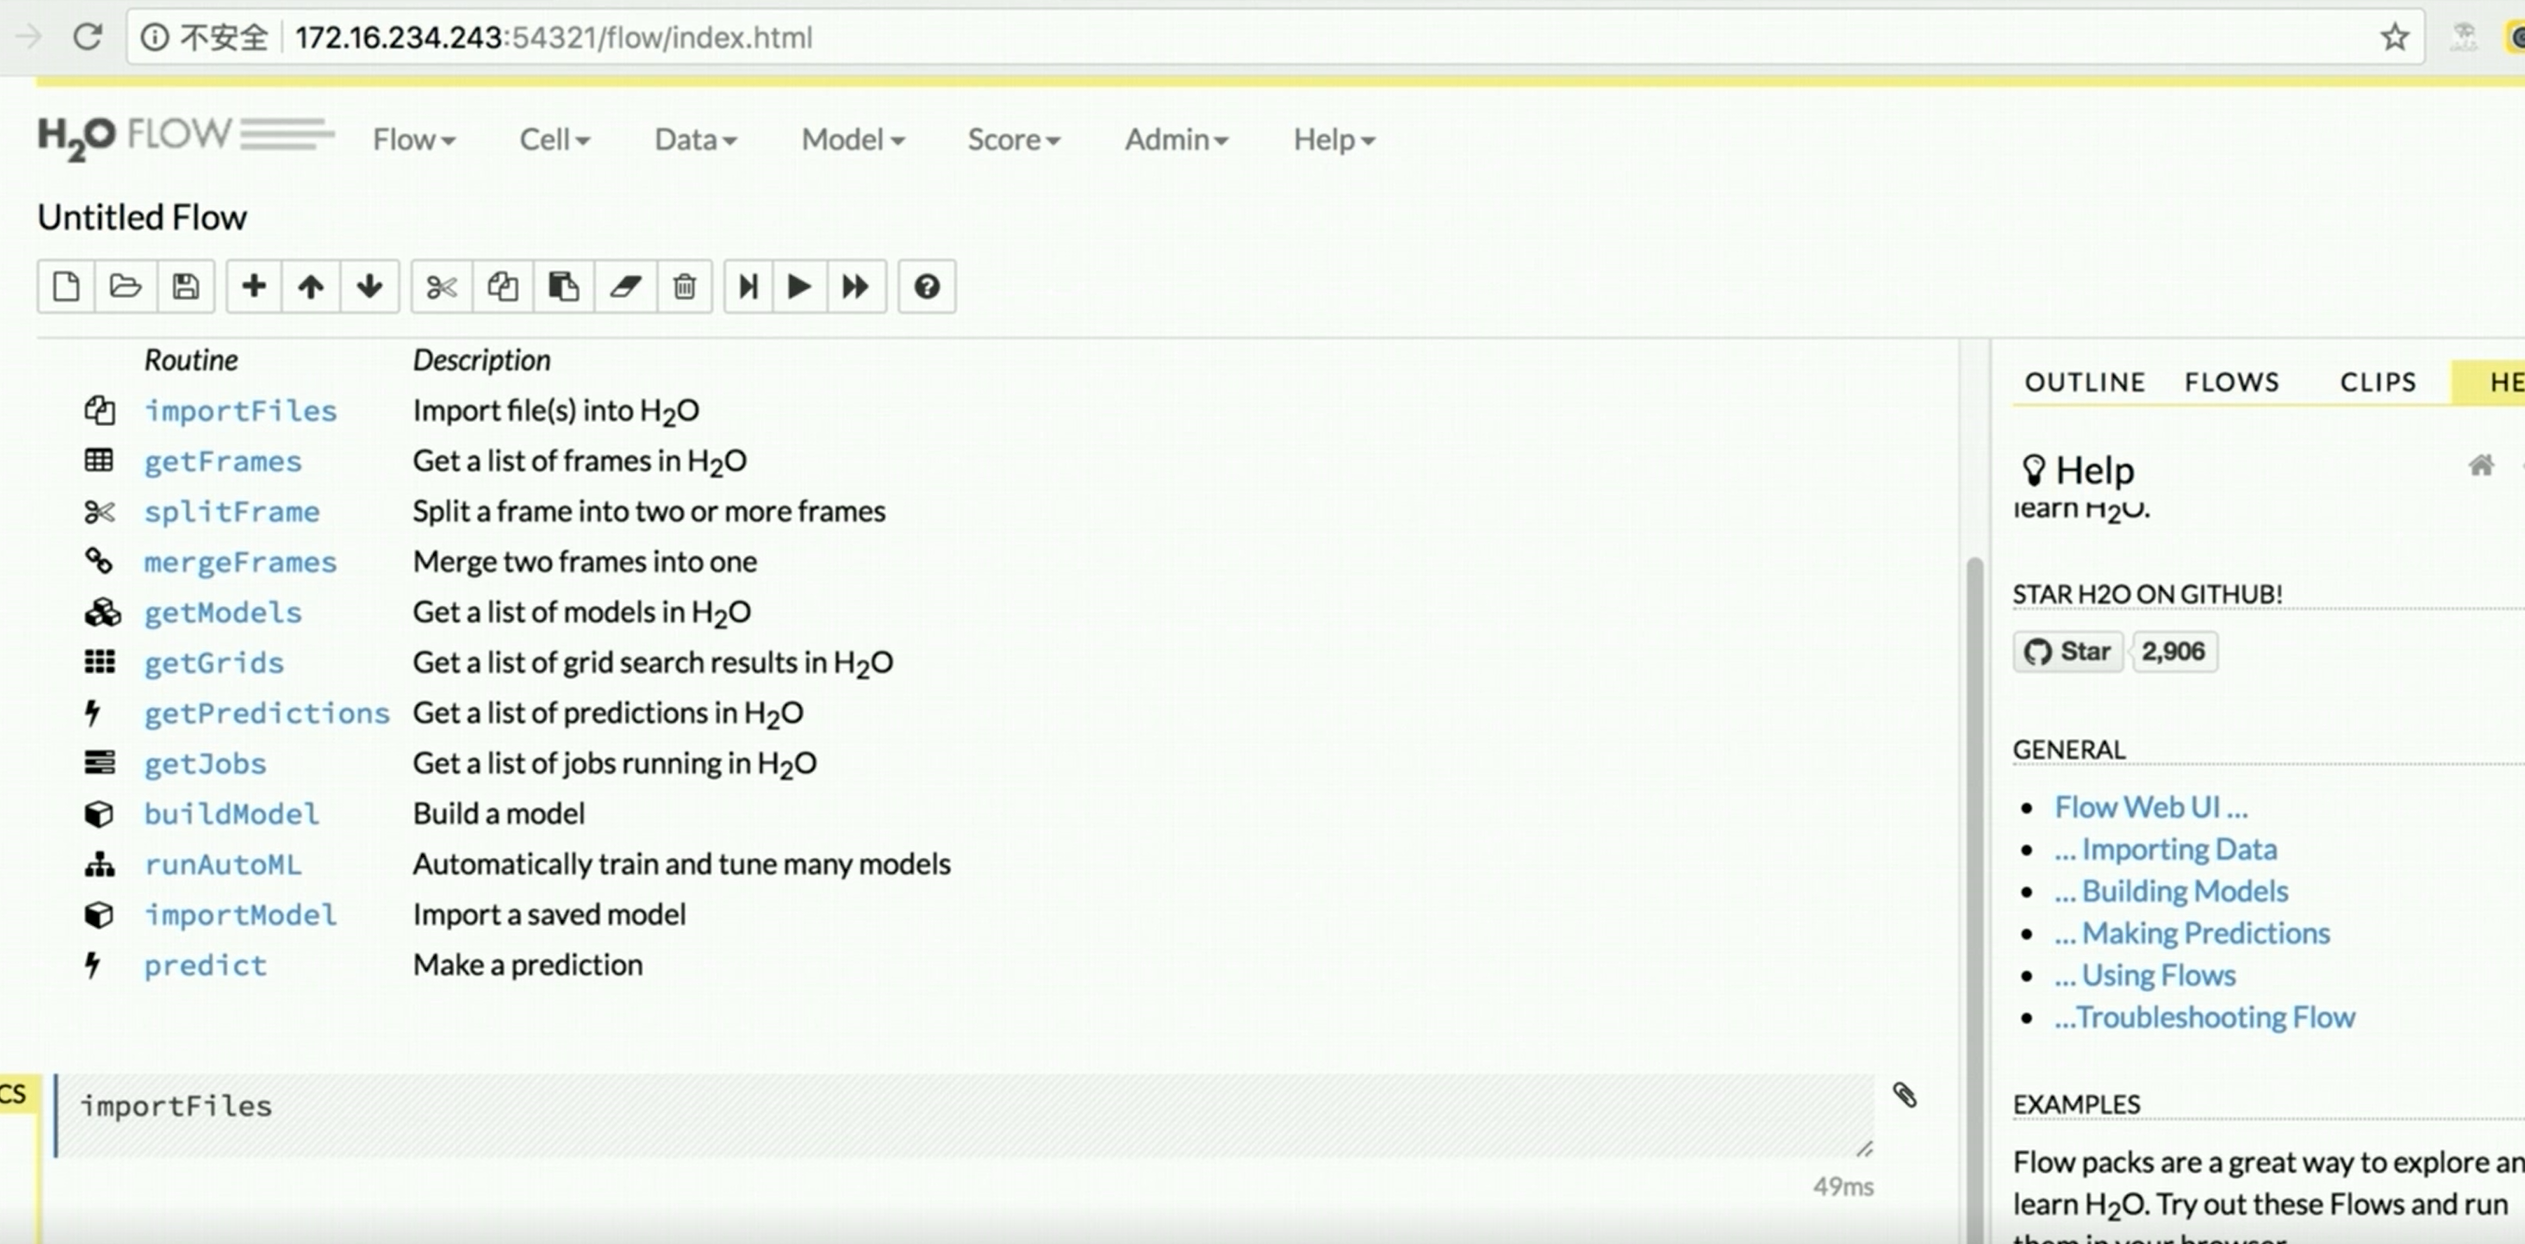Screen dimensions: 2525x1244
Task: Clear cell output with the eraser icon
Action: [625, 287]
